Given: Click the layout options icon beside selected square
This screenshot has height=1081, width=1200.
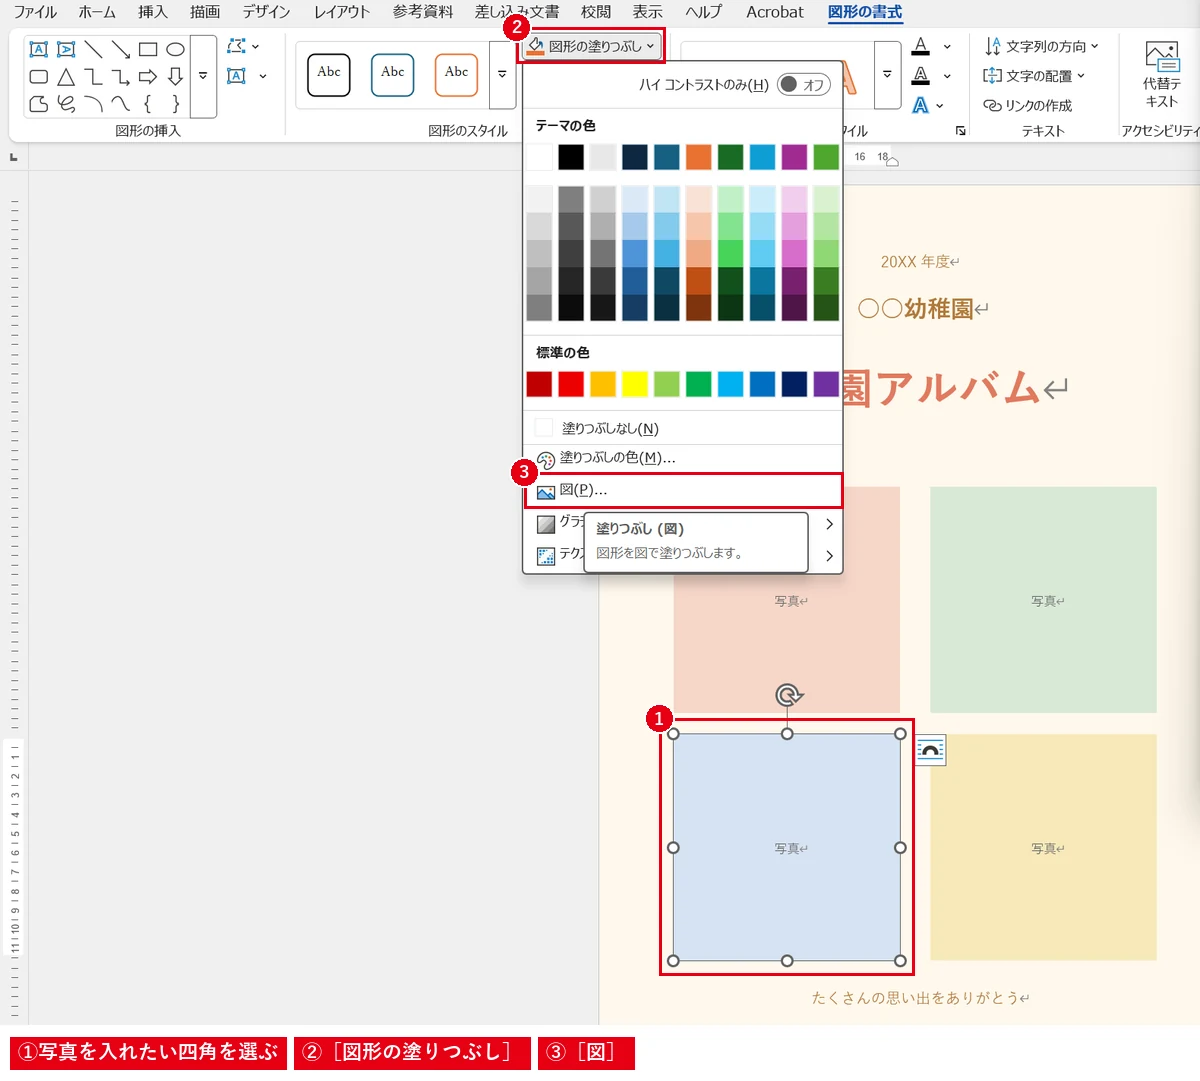Looking at the screenshot, I should (931, 751).
